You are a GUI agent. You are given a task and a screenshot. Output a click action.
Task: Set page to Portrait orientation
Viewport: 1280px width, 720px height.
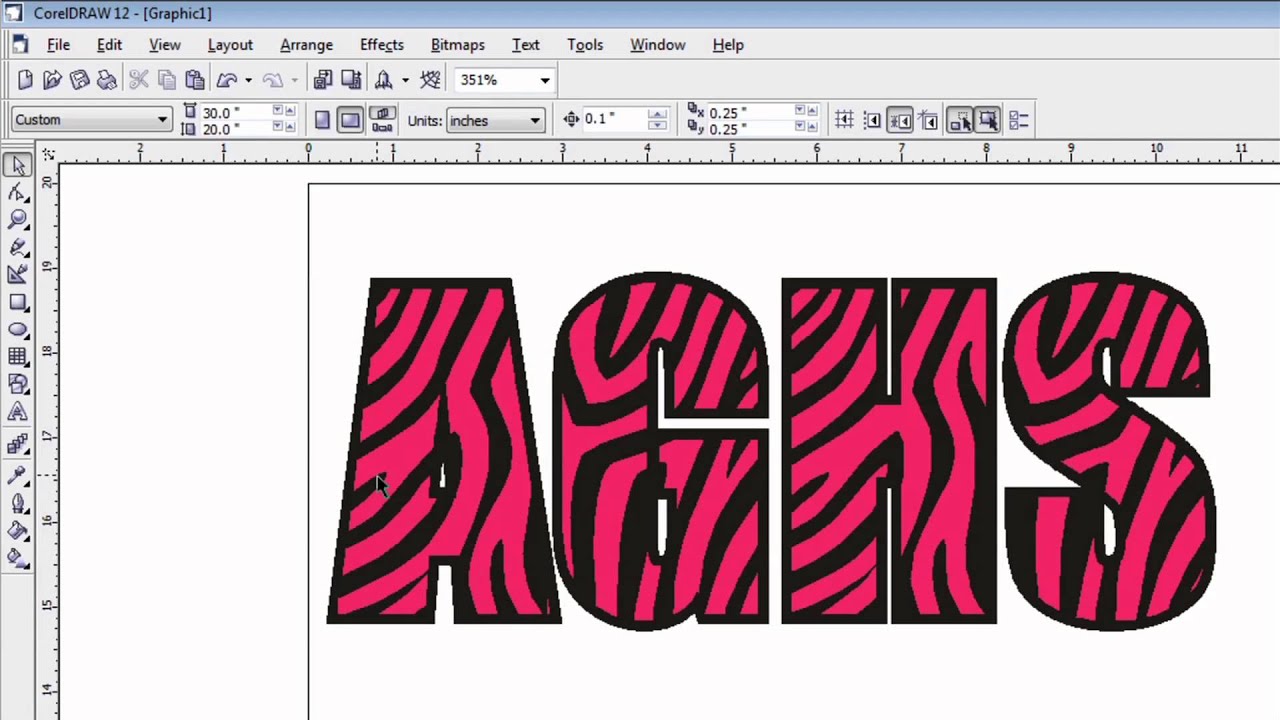click(x=322, y=120)
